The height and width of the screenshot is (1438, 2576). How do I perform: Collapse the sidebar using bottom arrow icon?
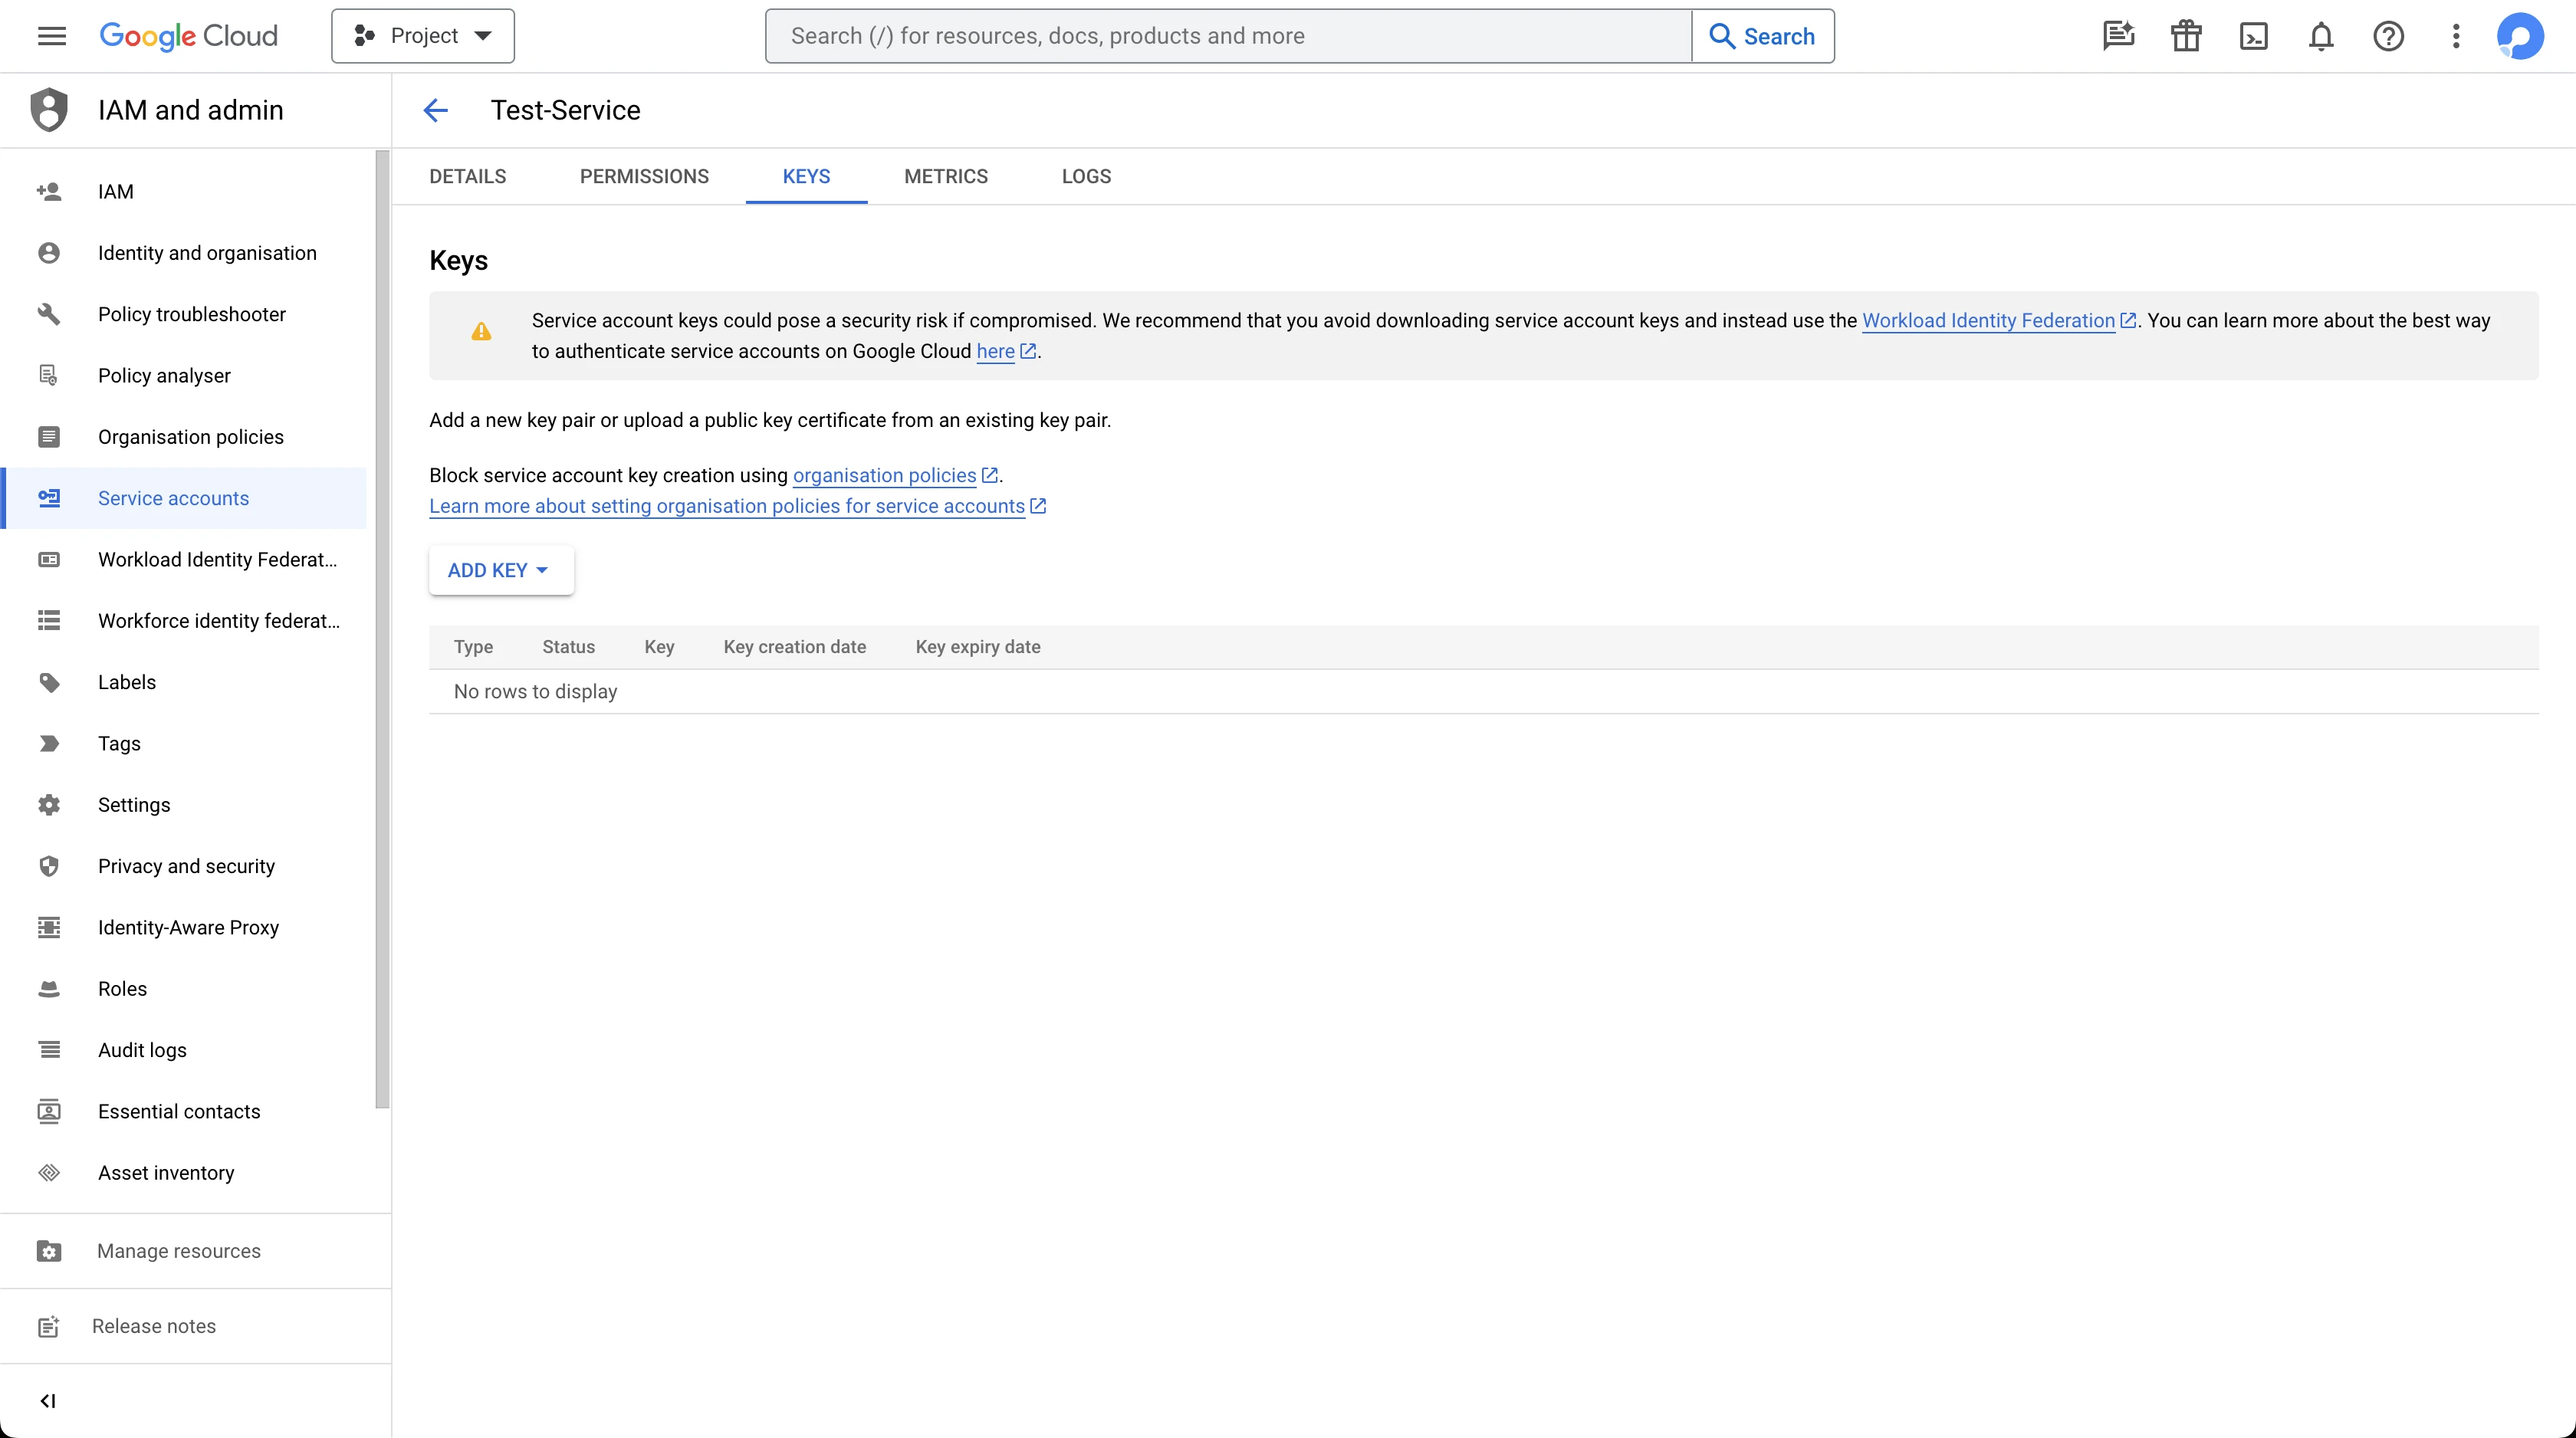(x=47, y=1400)
